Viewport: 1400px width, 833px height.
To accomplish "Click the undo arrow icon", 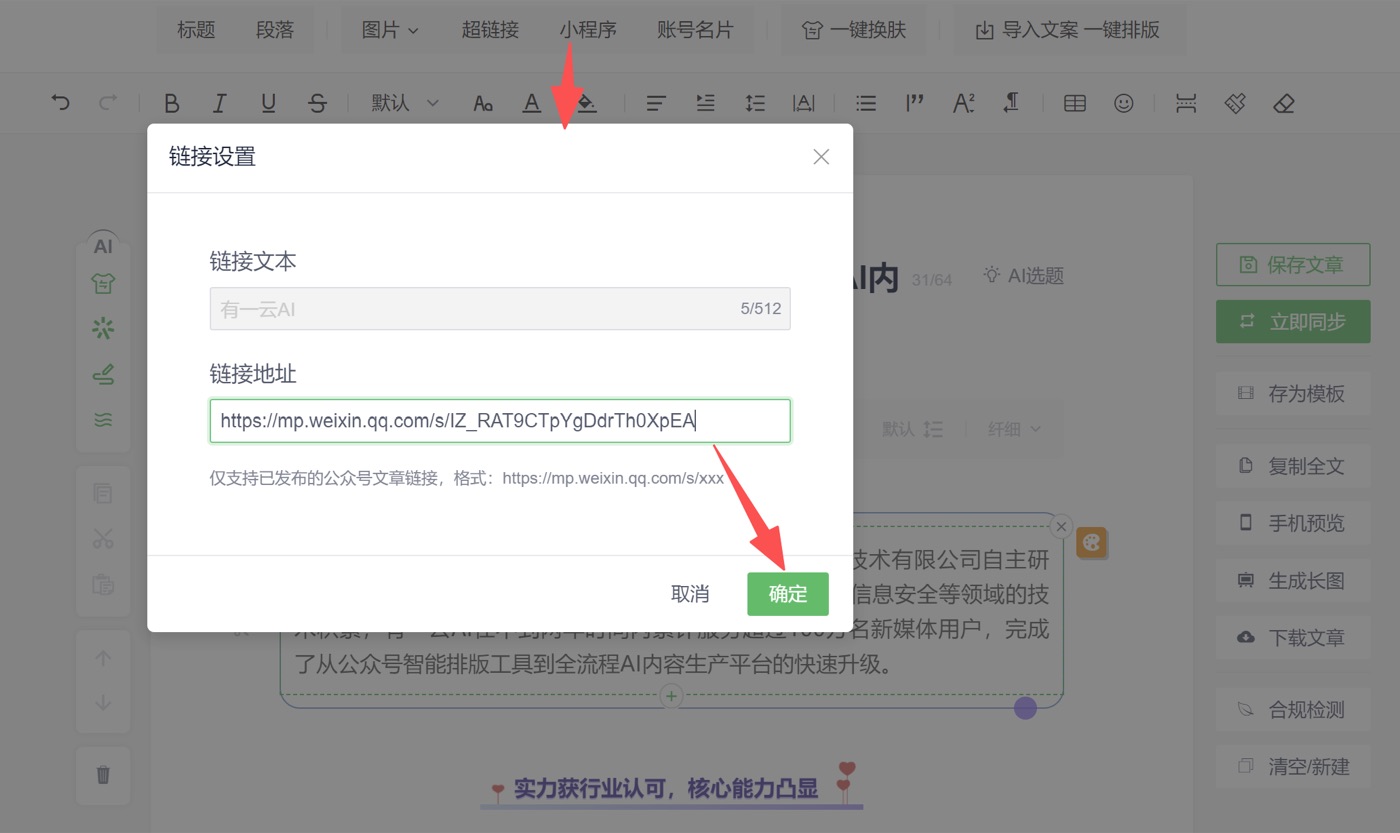I will 61,102.
